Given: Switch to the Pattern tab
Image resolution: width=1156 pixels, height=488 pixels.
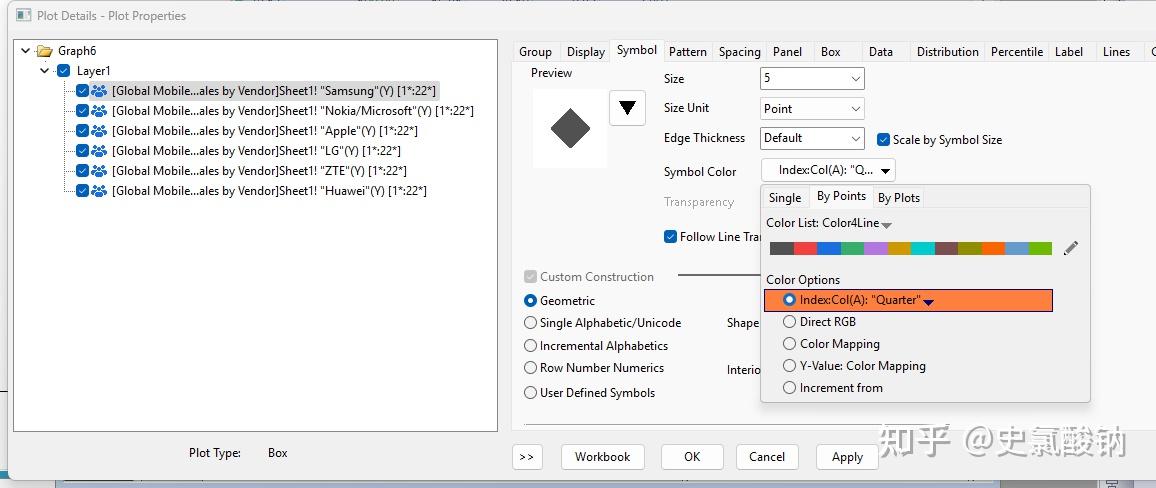Looking at the screenshot, I should 687,52.
